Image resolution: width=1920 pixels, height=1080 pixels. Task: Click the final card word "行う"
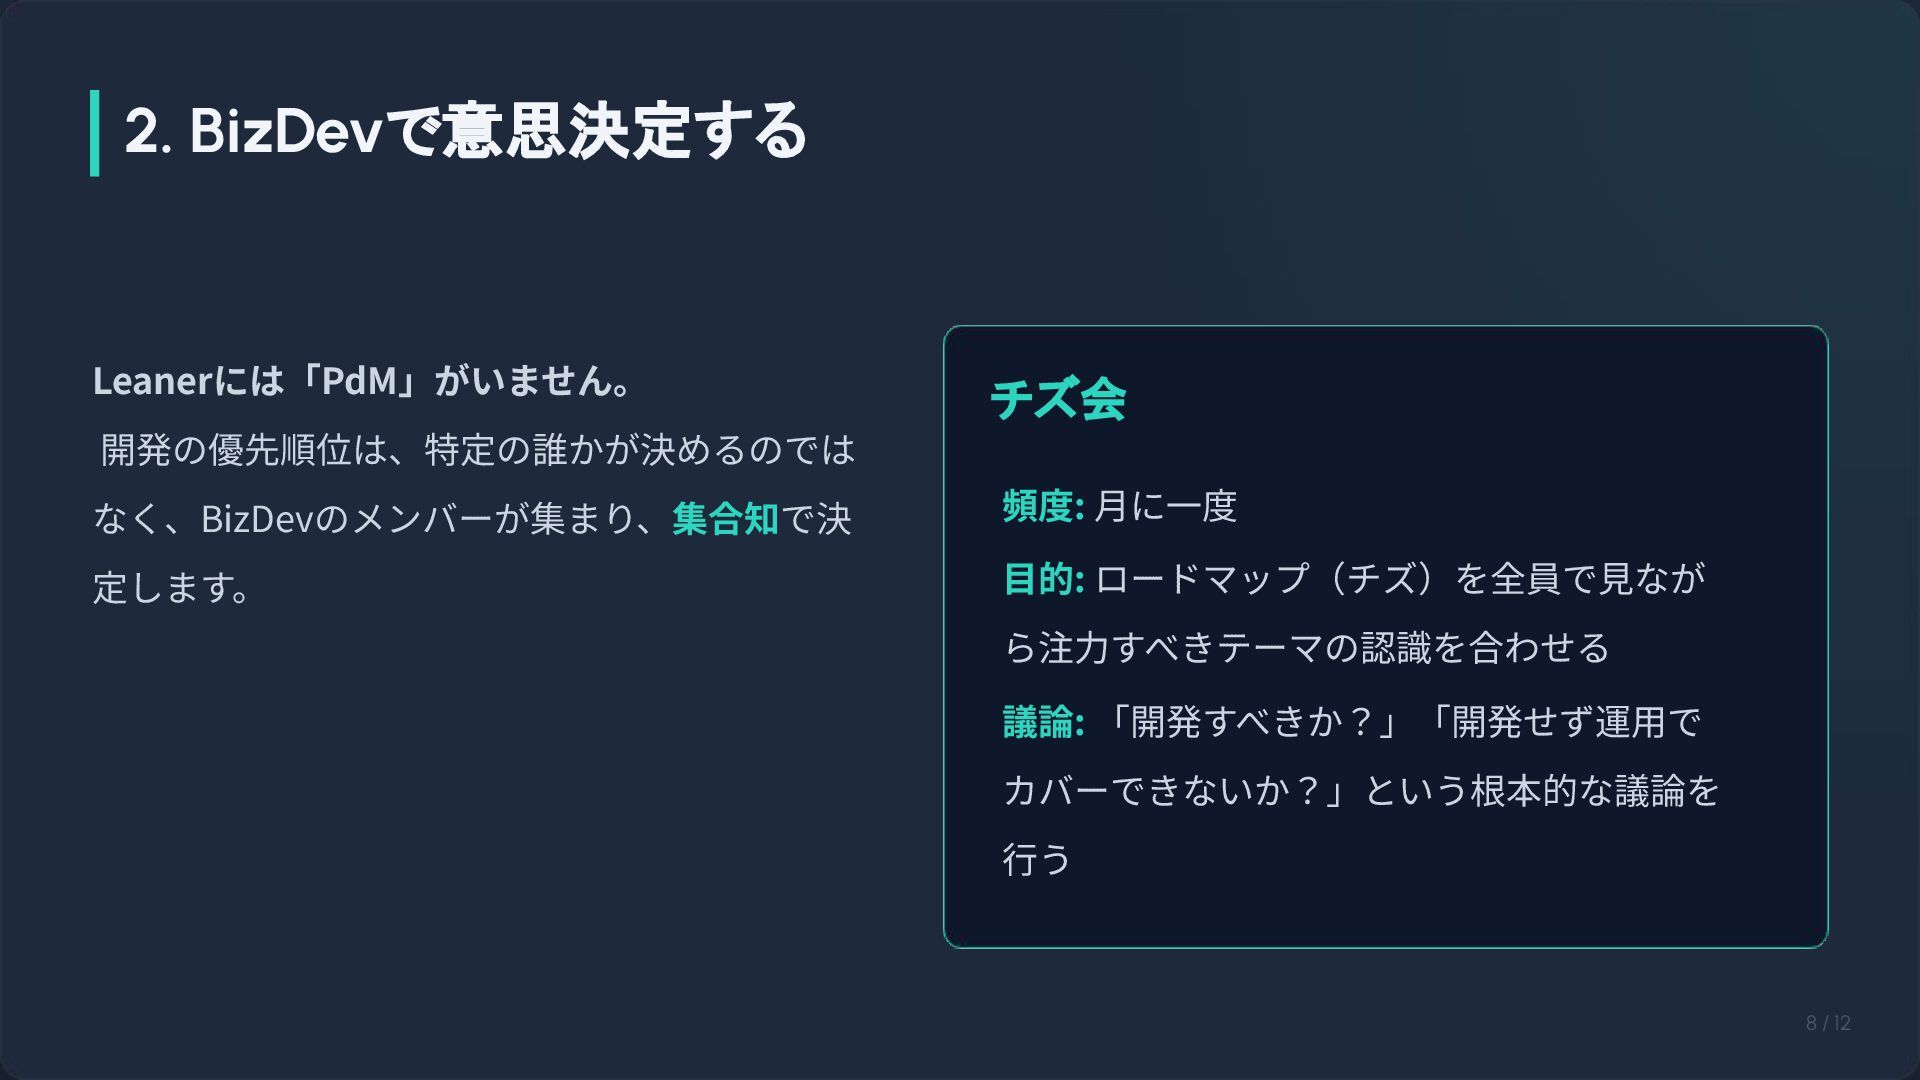click(x=1037, y=860)
